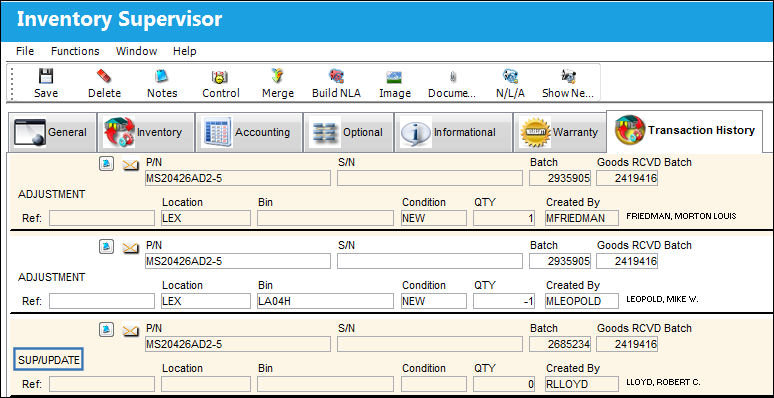Click Batch field showing 2685234
774x398 pixels.
[x=560, y=344]
